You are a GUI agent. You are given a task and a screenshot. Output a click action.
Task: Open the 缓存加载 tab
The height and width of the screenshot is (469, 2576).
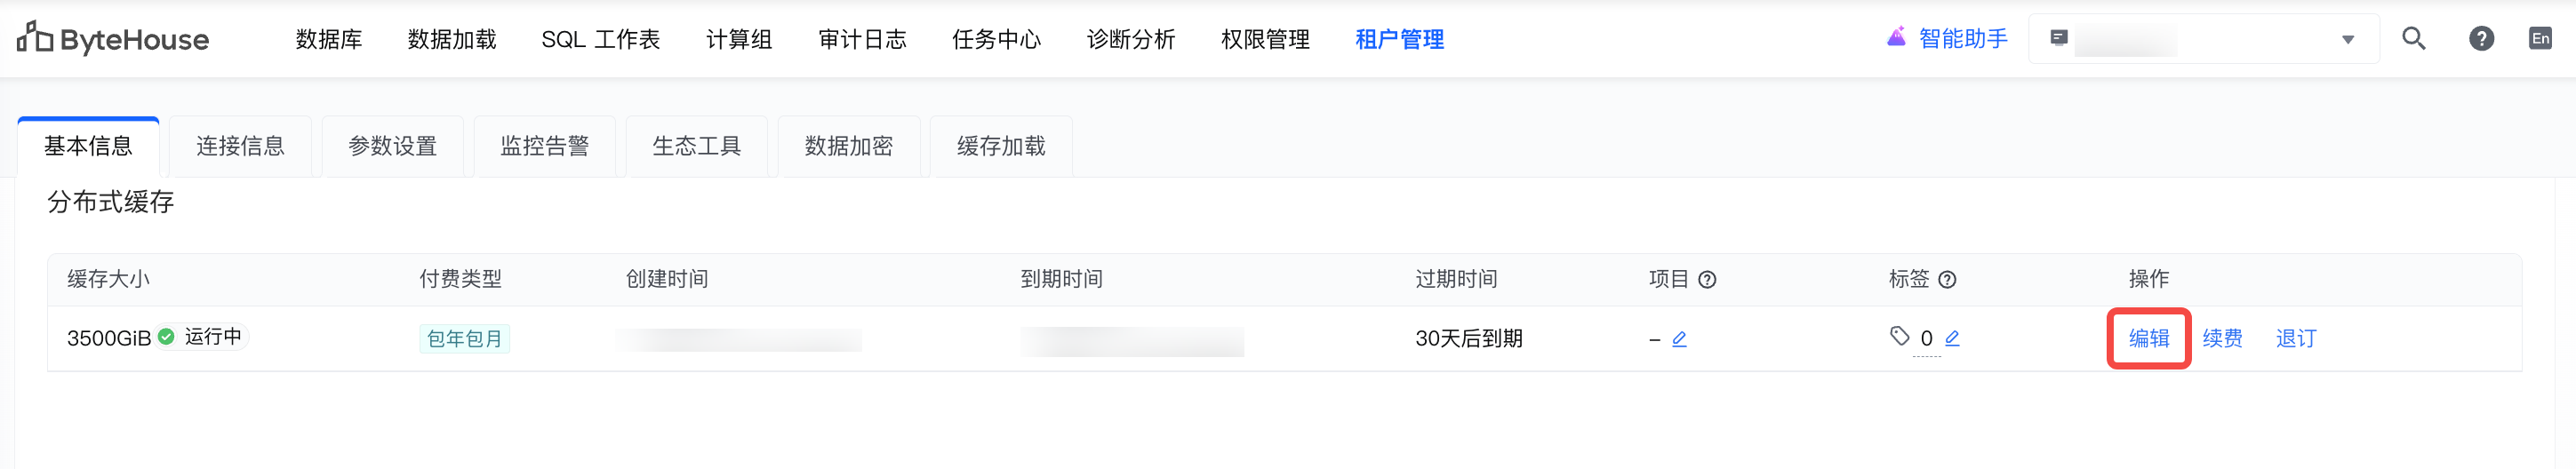point(1001,146)
